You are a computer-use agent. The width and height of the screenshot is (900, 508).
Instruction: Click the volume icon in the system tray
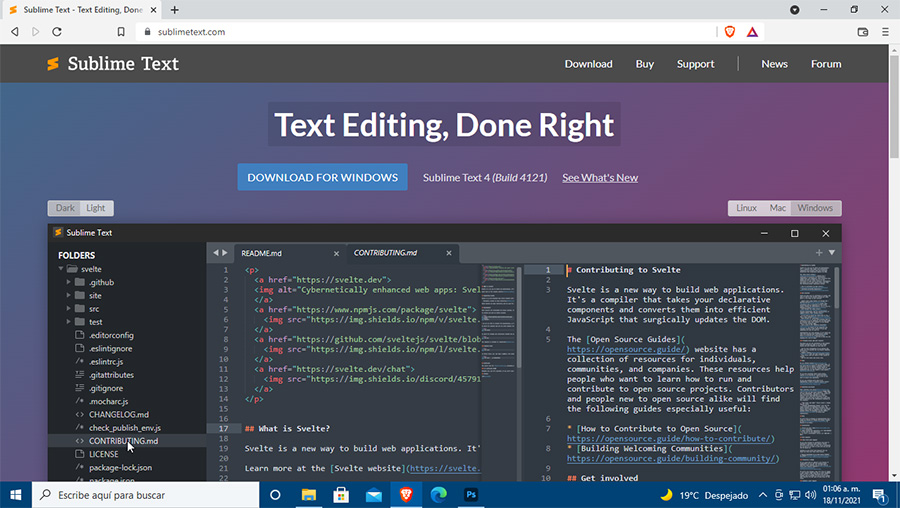(x=810, y=495)
